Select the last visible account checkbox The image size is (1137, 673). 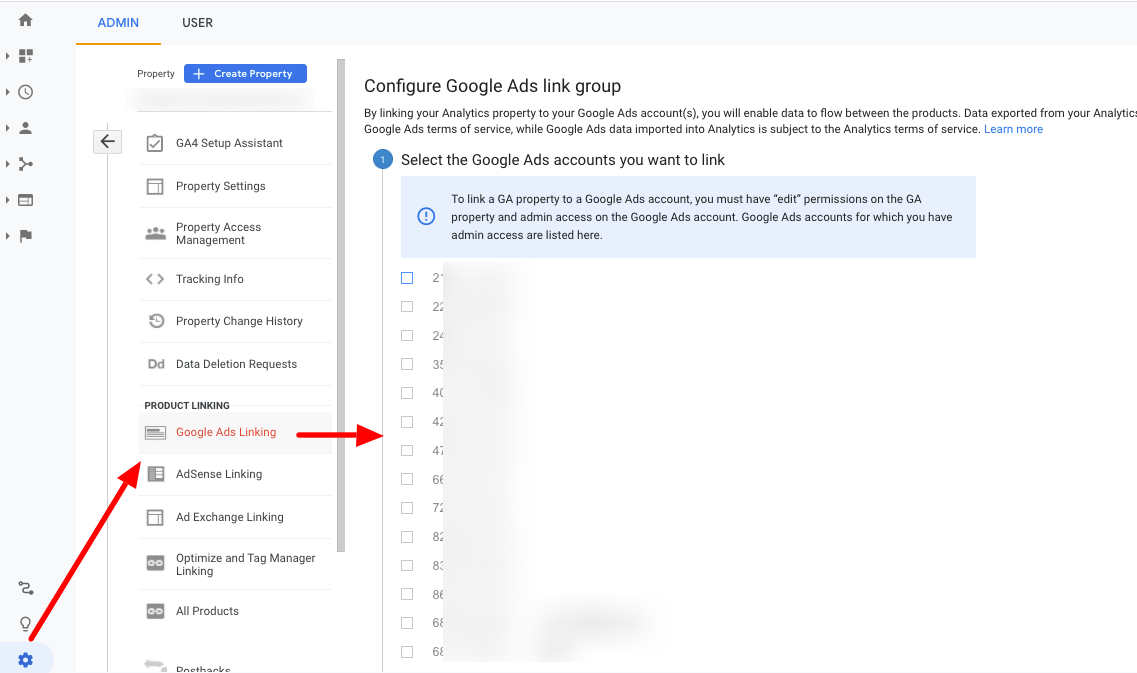tap(407, 651)
